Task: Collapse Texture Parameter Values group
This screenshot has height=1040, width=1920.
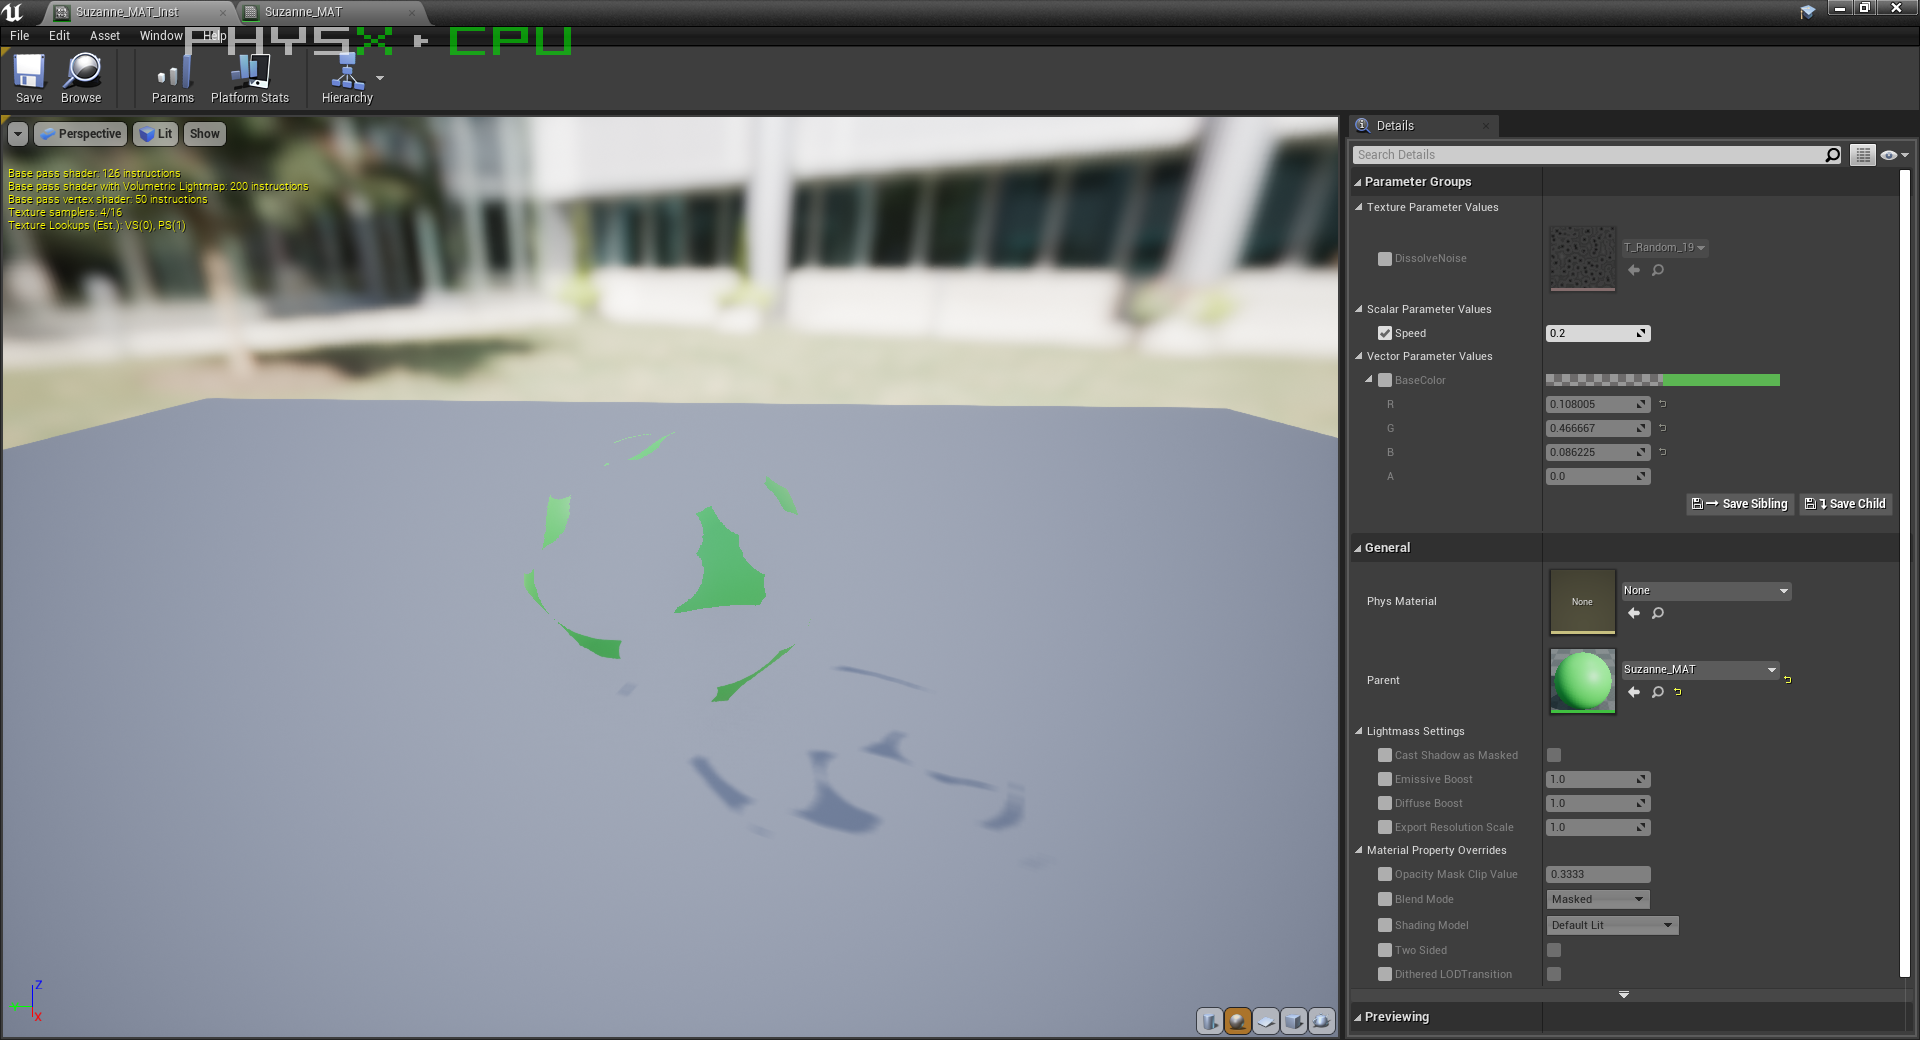Action: pos(1359,207)
